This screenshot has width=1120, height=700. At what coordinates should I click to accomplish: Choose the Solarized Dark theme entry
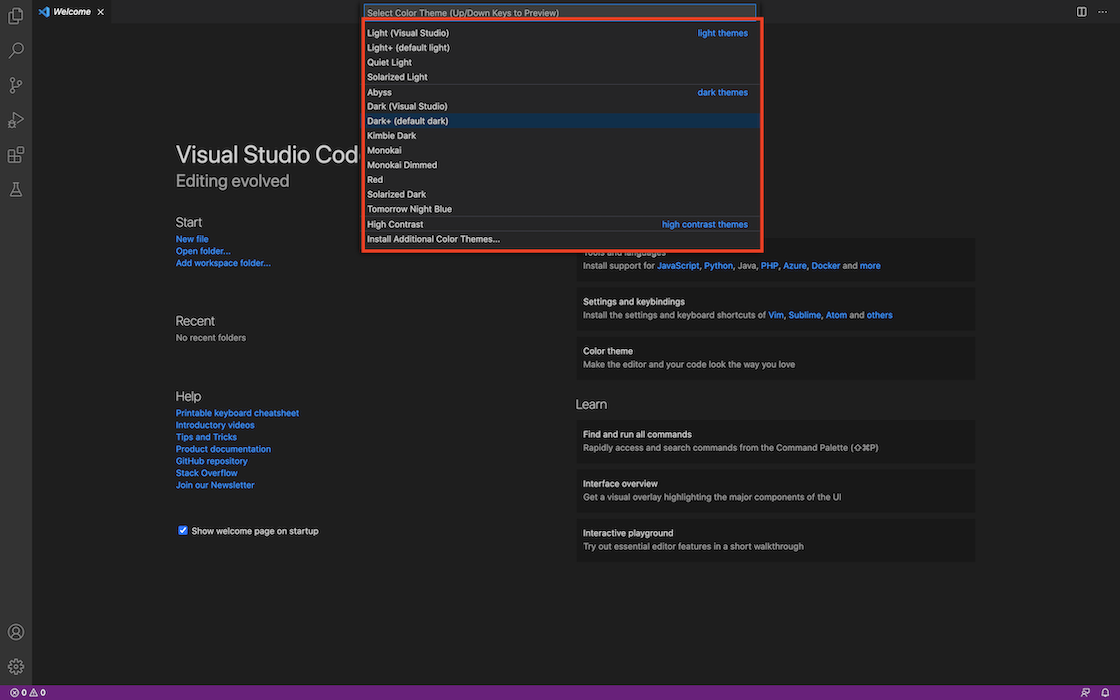point(399,193)
